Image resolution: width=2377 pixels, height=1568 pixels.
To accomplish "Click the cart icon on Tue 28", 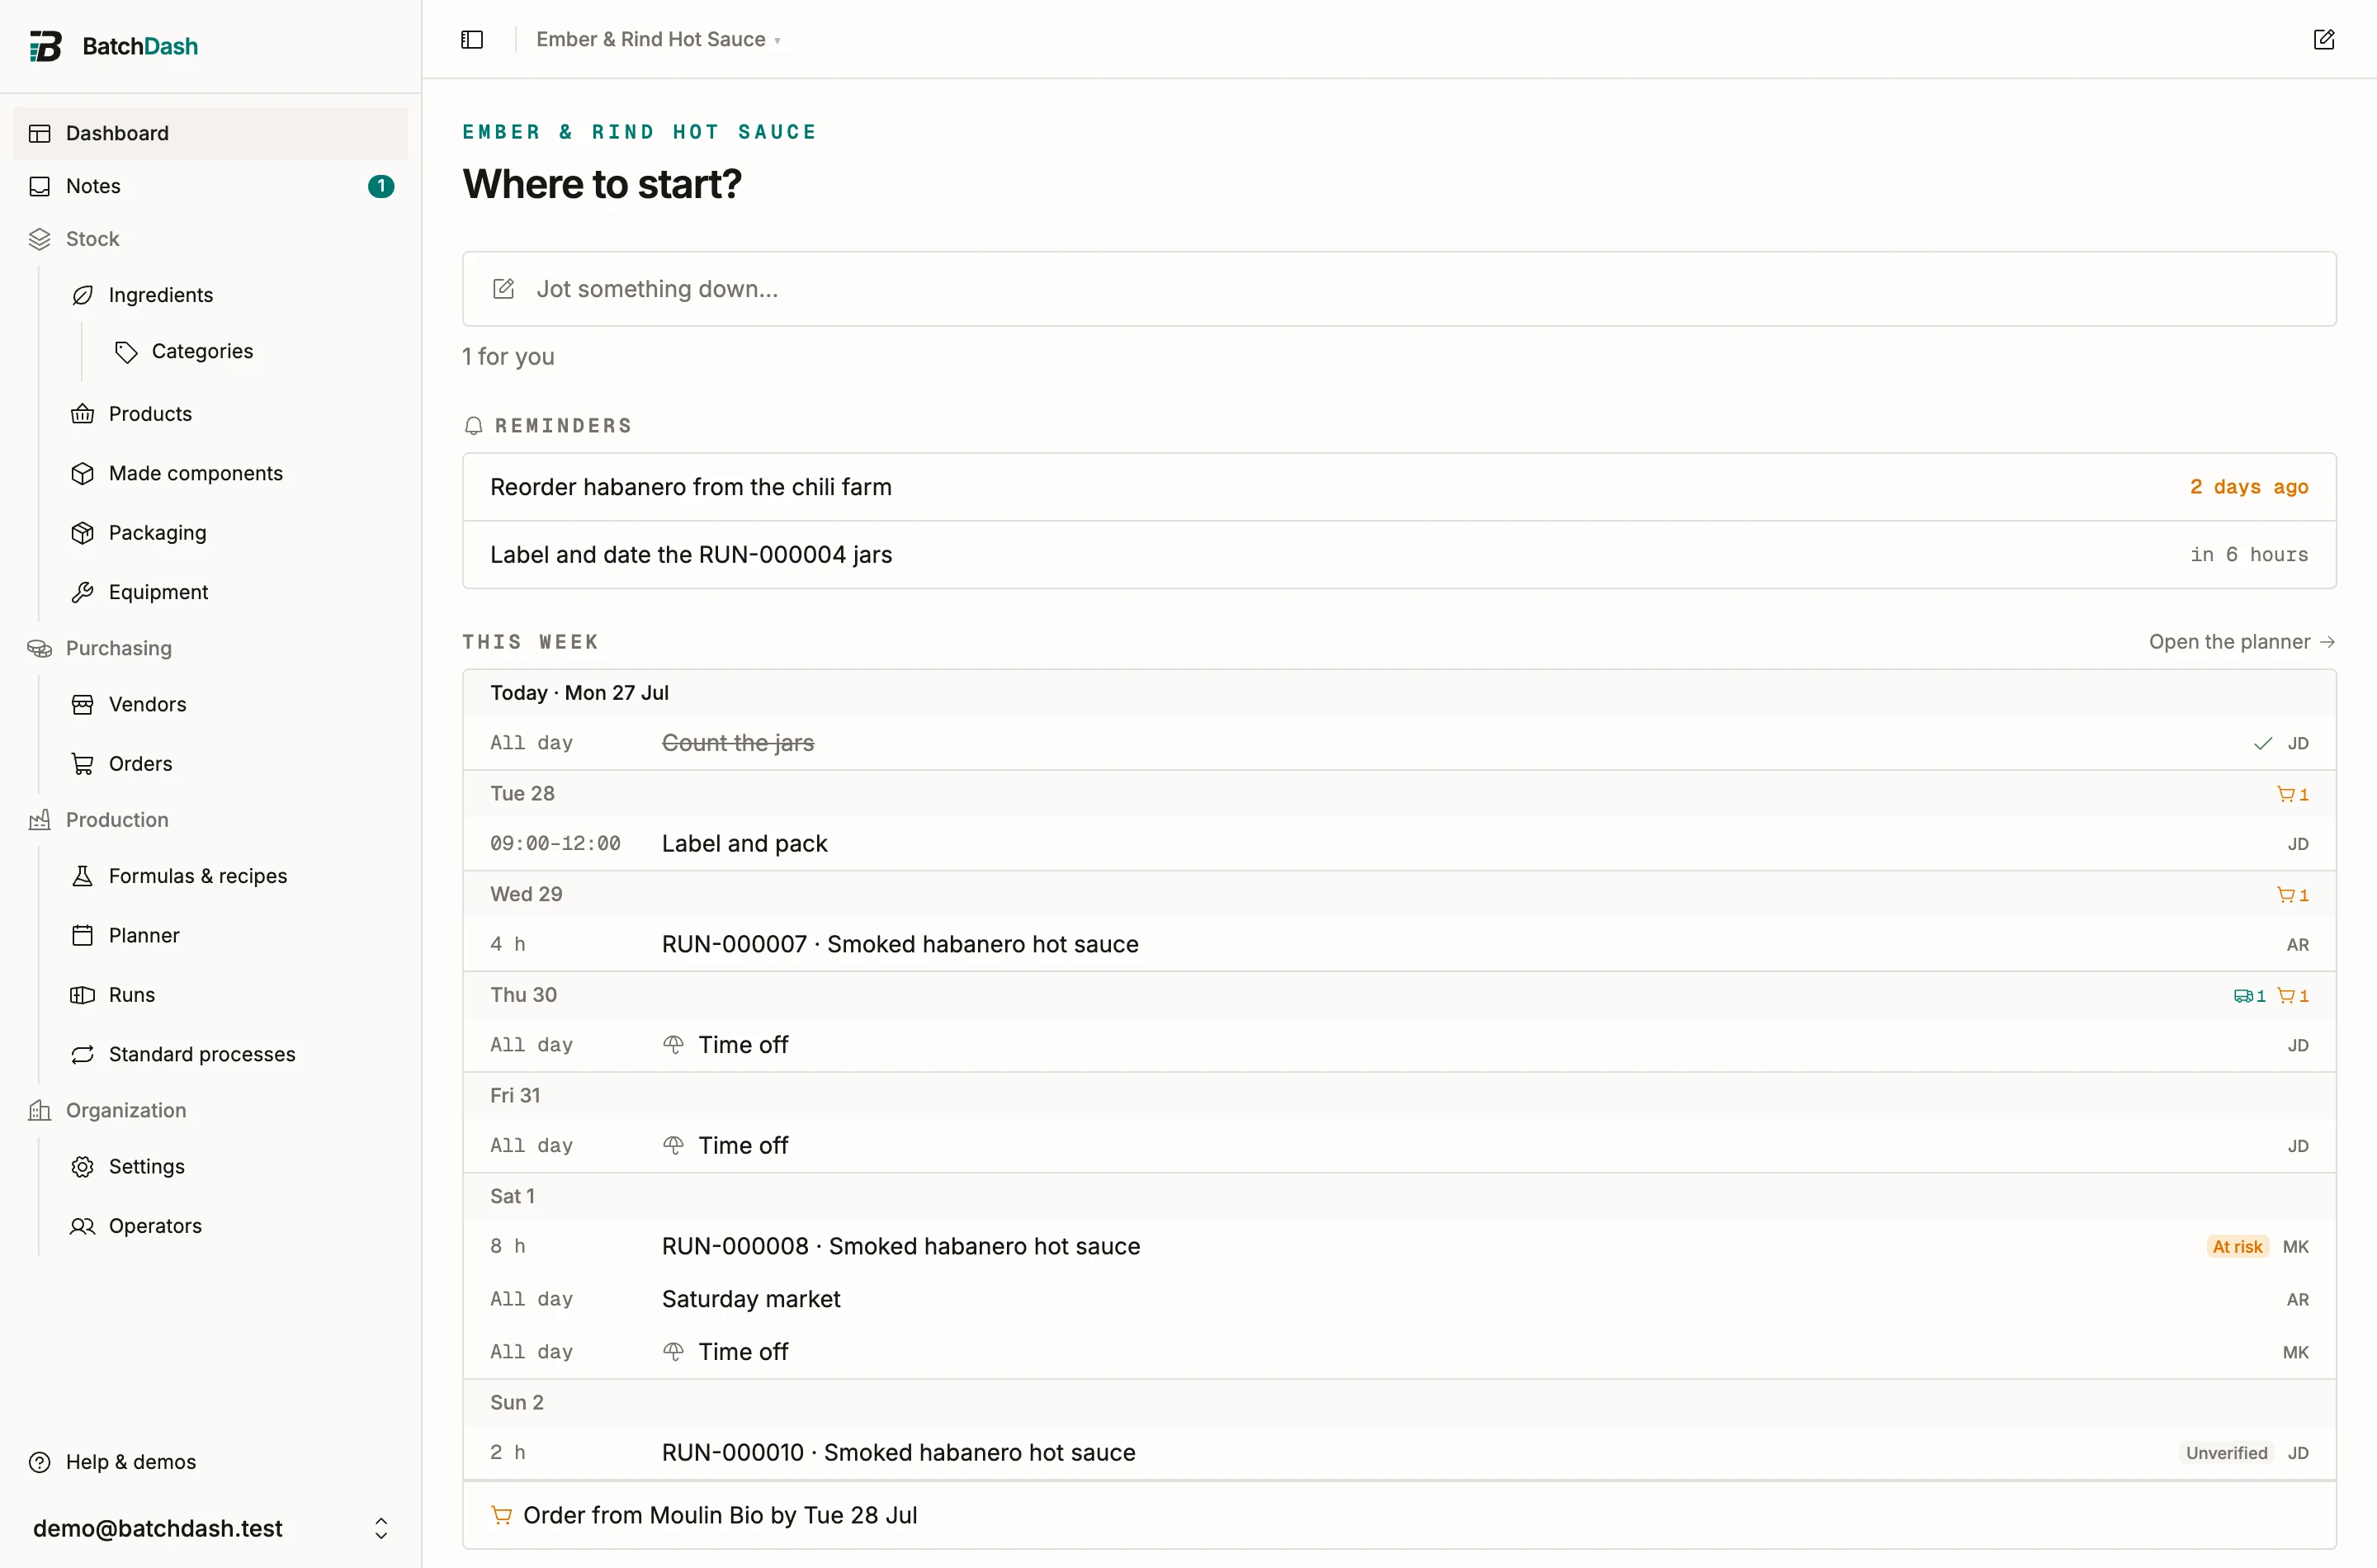I will pos(2285,794).
